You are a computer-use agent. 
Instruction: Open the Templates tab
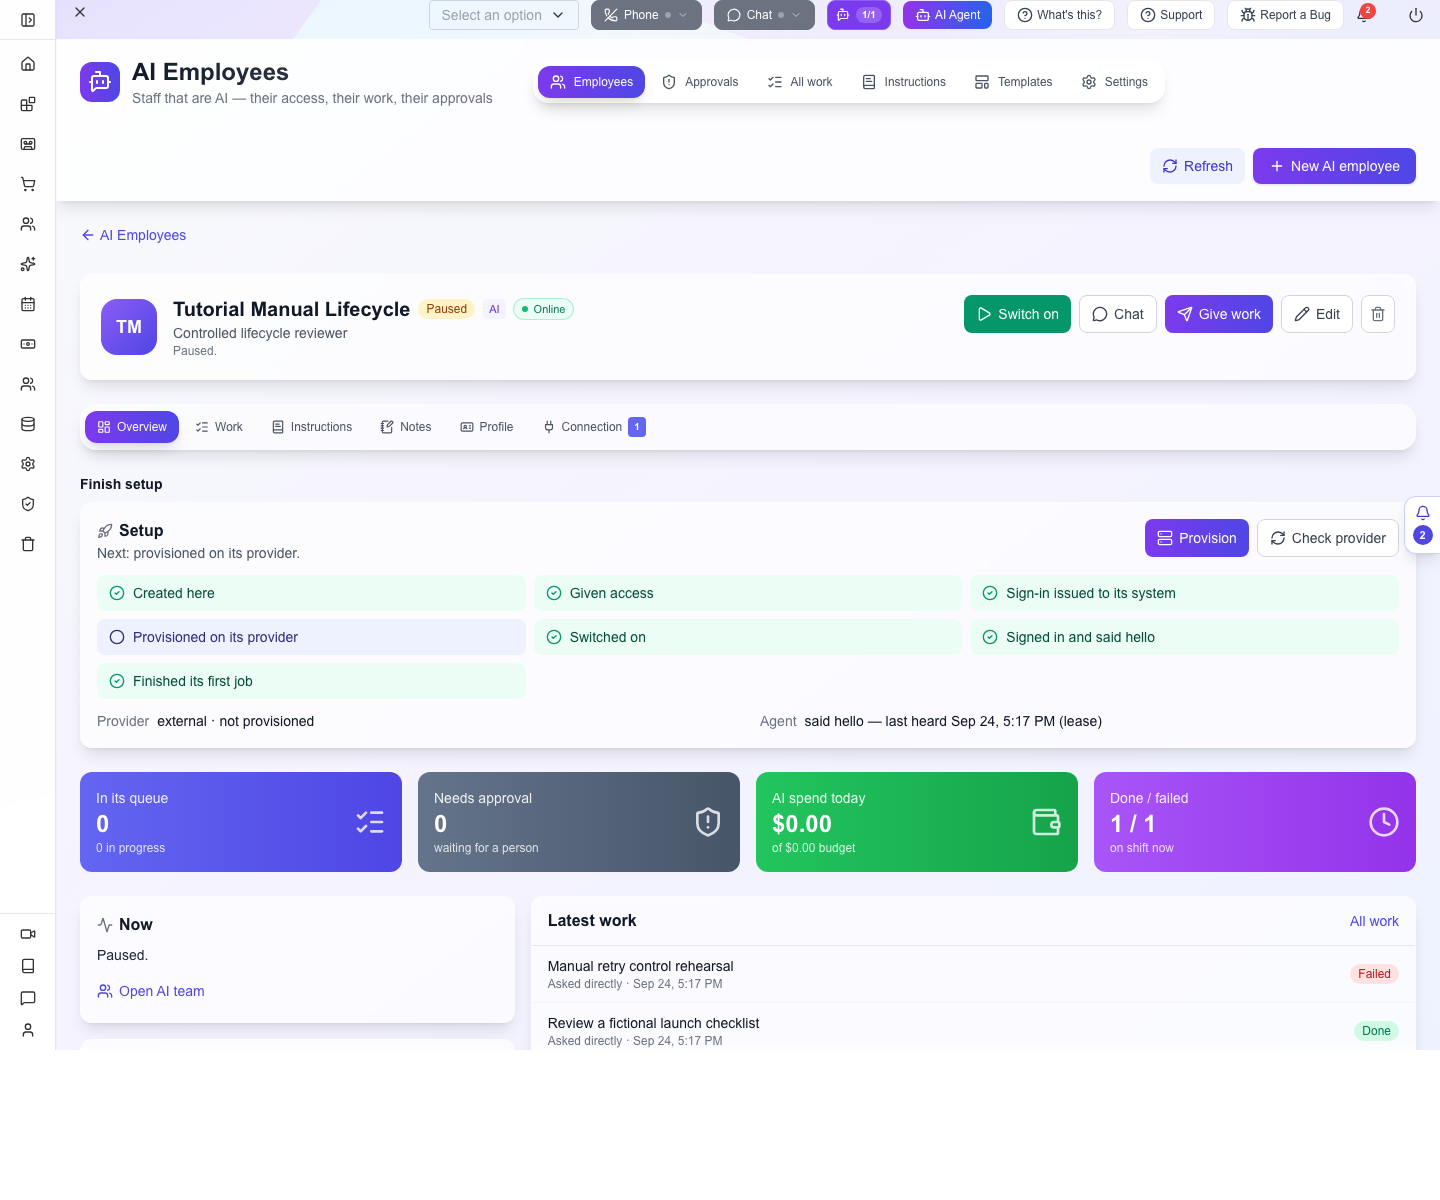point(1014,82)
